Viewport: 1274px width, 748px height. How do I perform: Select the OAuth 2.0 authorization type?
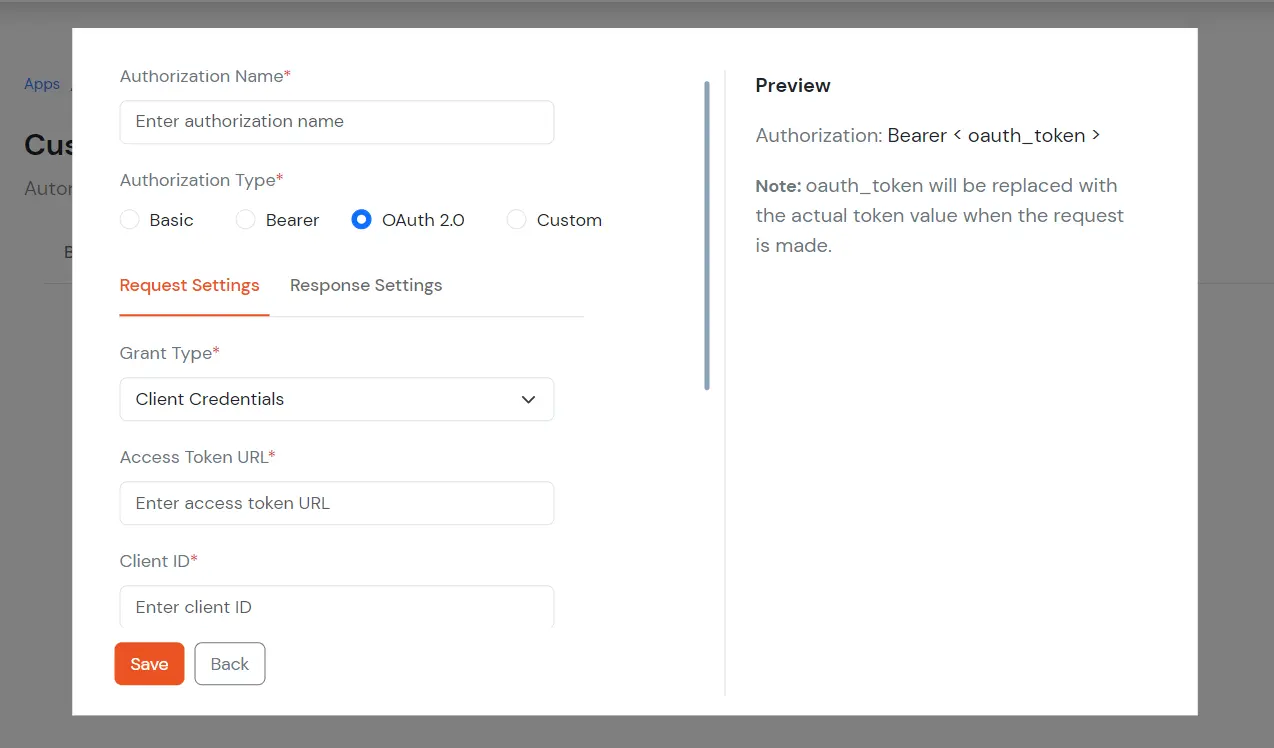[361, 220]
